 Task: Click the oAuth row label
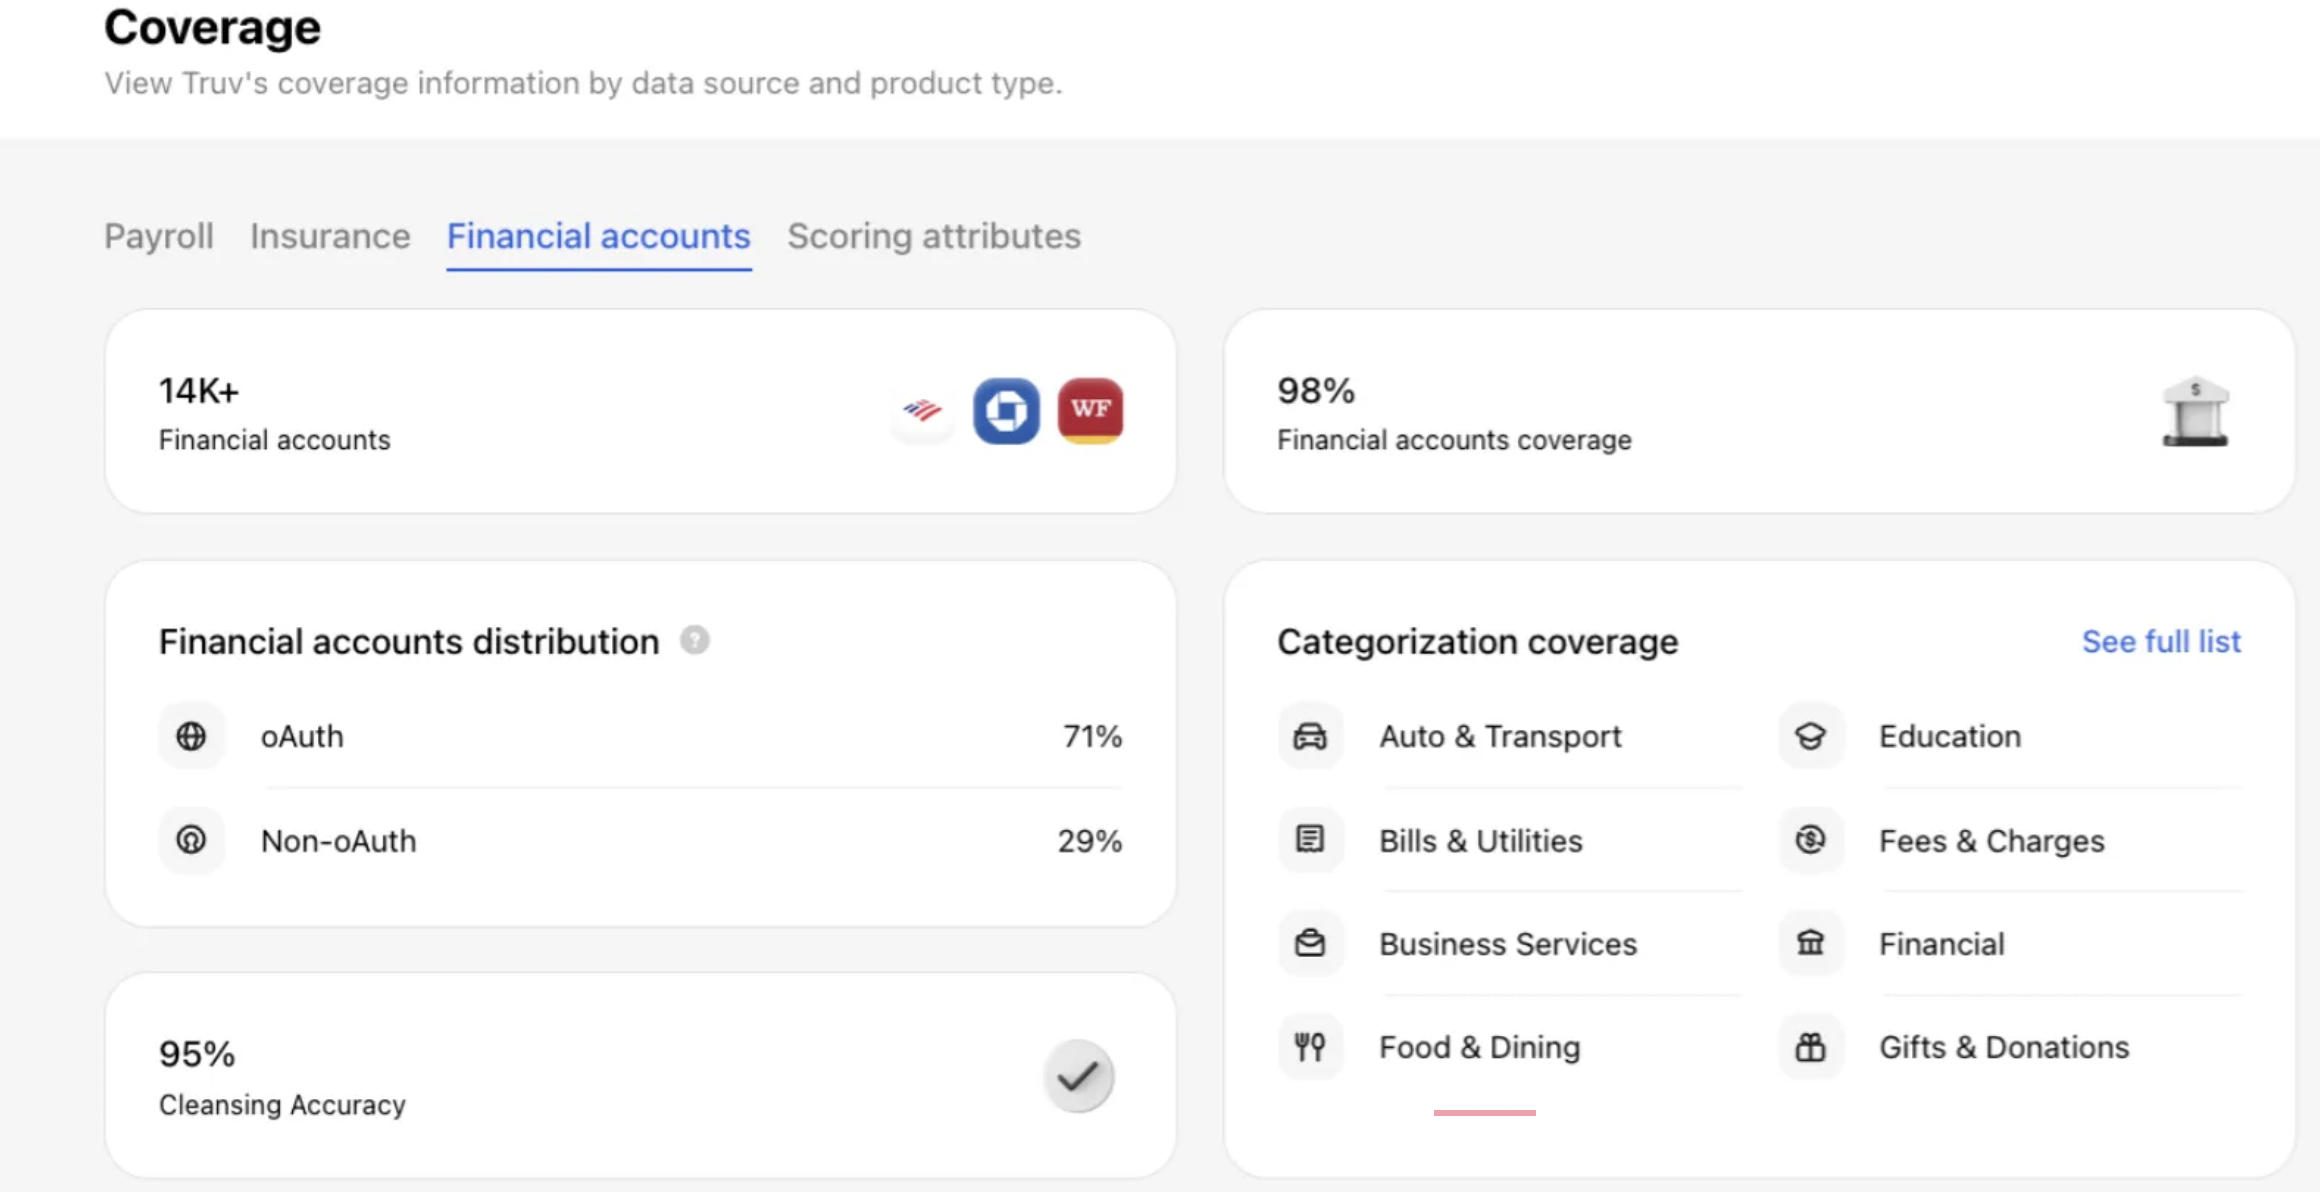coord(302,736)
